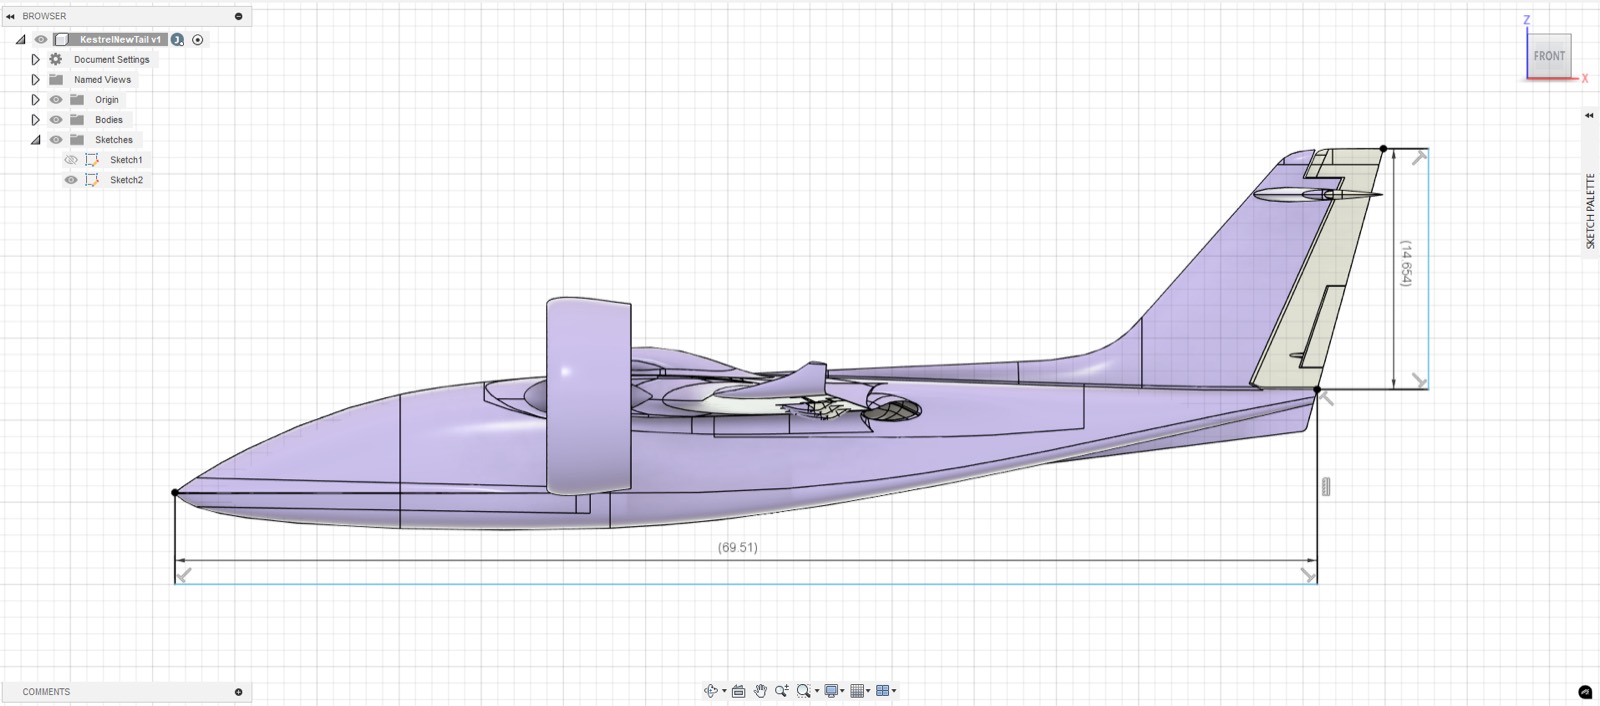Expand the Bodies folder
This screenshot has width=1600, height=706.
point(35,120)
